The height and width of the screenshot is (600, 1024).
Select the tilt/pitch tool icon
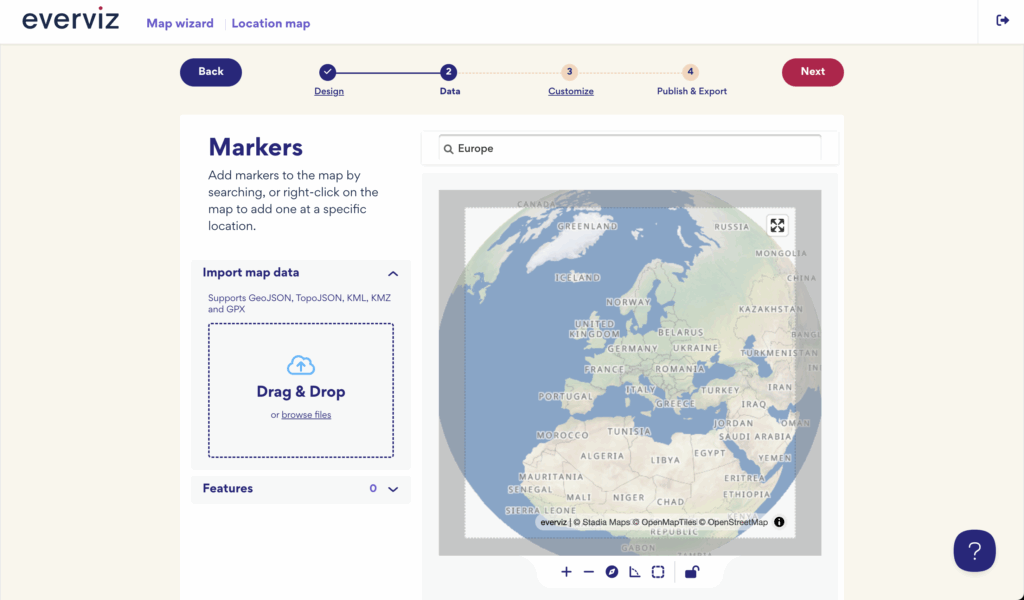pyautogui.click(x=634, y=572)
